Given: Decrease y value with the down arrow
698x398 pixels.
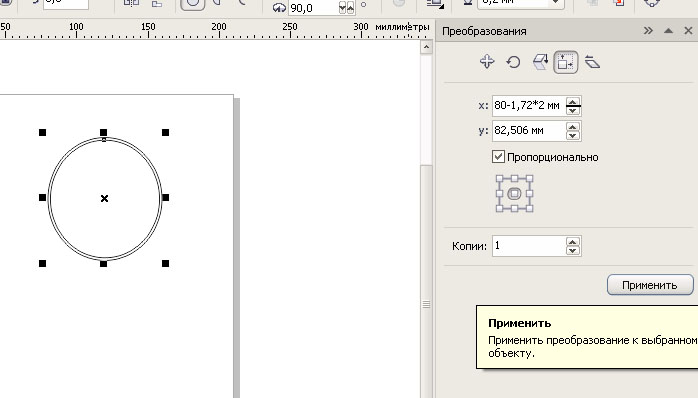Looking at the screenshot, I should [x=573, y=135].
